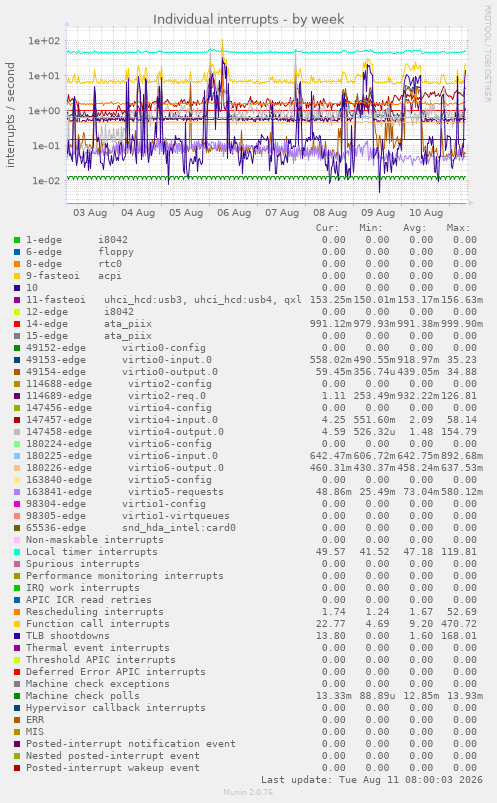
Task: Click the 49154-edge virtio0-output.0 label
Action: point(122,372)
